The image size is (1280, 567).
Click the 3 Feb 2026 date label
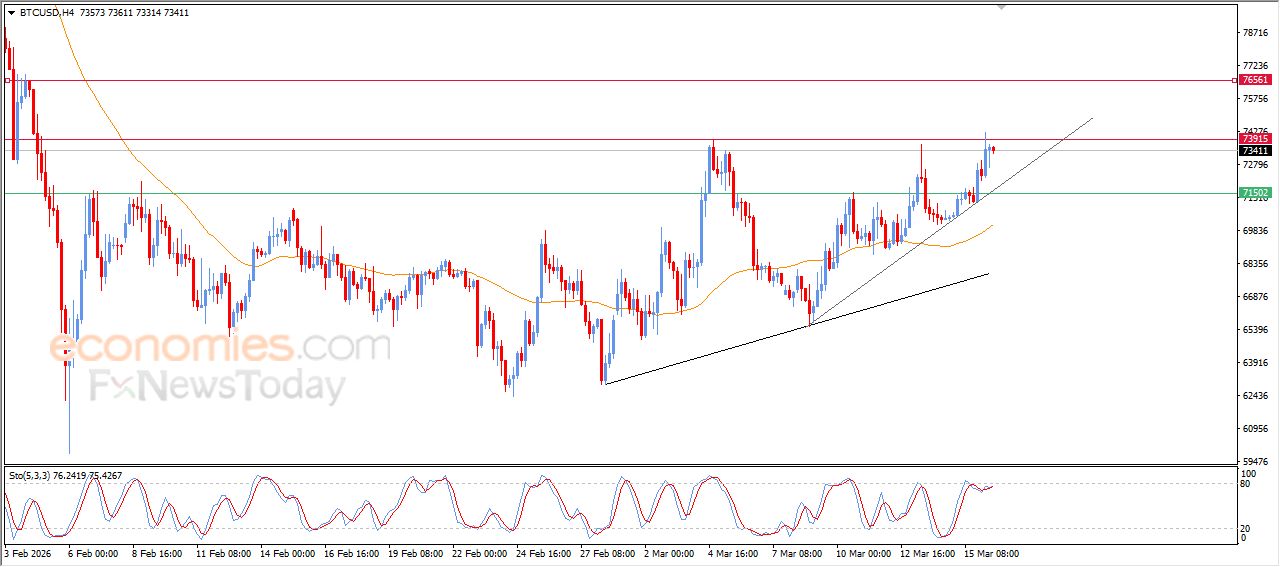(28, 553)
